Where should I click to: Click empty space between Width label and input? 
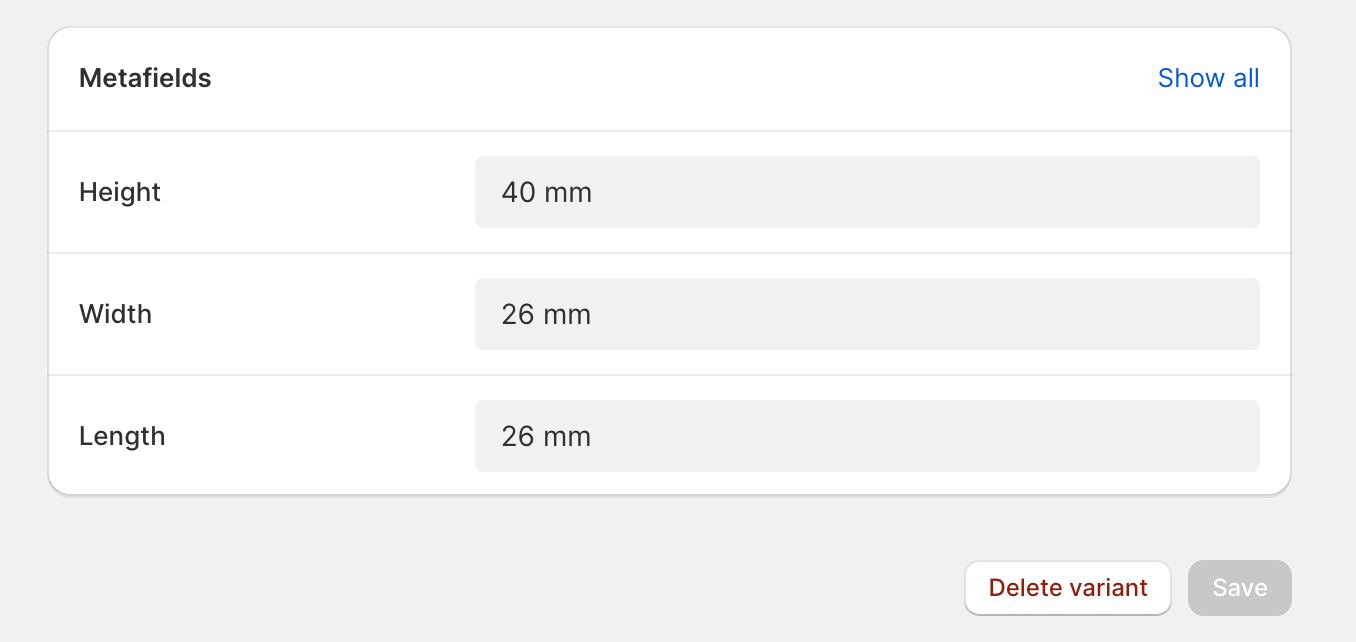tap(320, 314)
